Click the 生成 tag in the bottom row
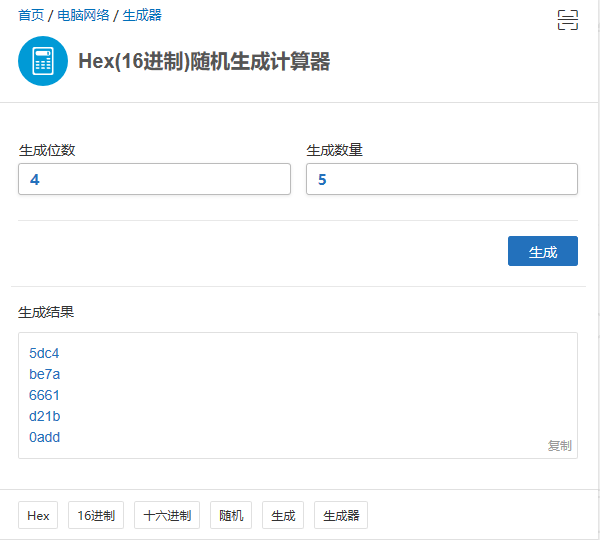 (283, 516)
